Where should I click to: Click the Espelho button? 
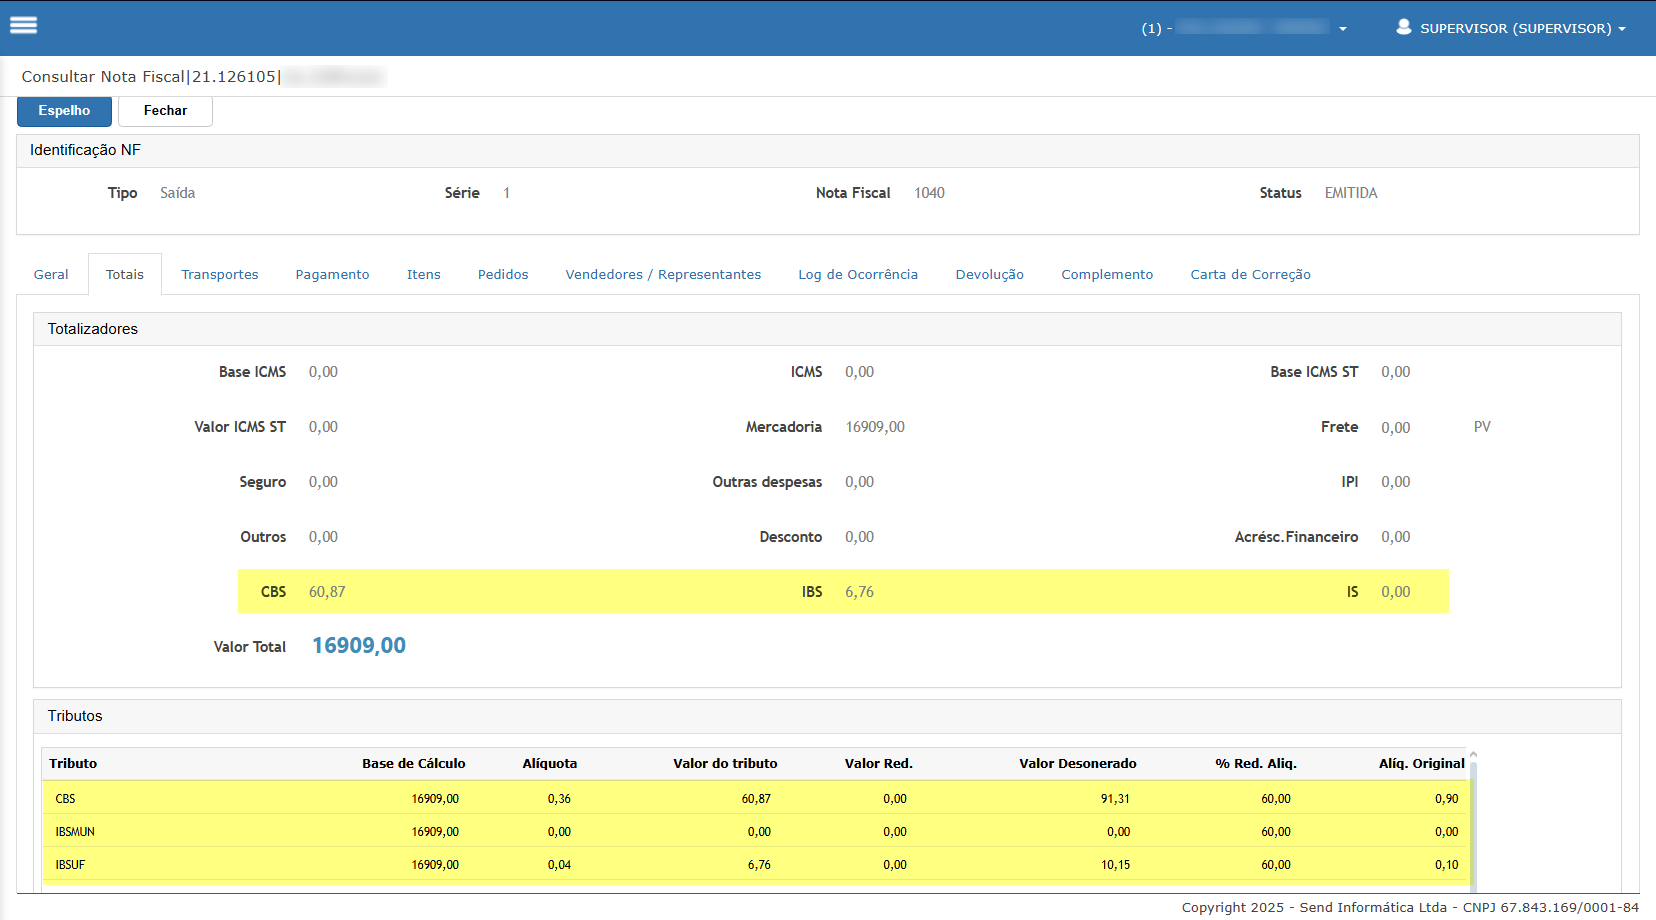(64, 111)
